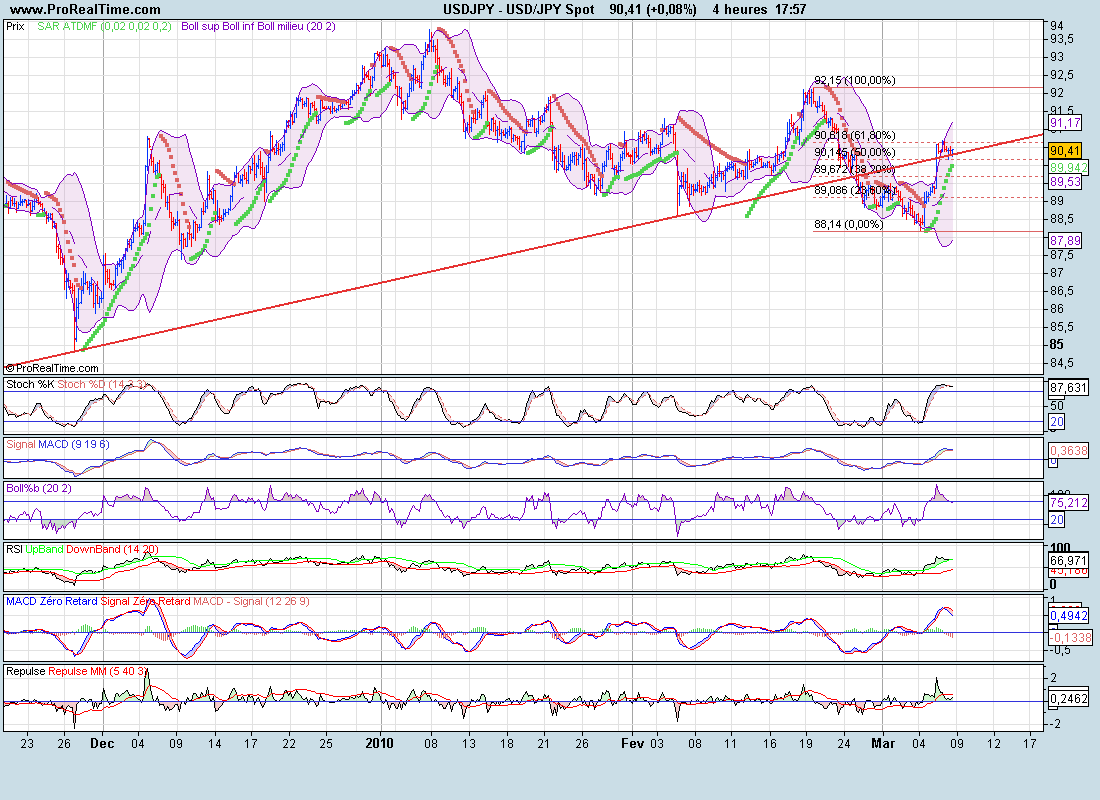Select the 0,4942 MACD Zéro Retard value

(1068, 615)
